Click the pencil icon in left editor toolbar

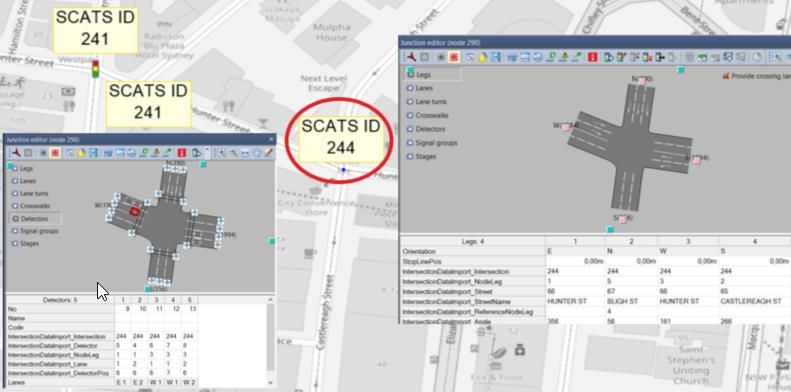269,152
